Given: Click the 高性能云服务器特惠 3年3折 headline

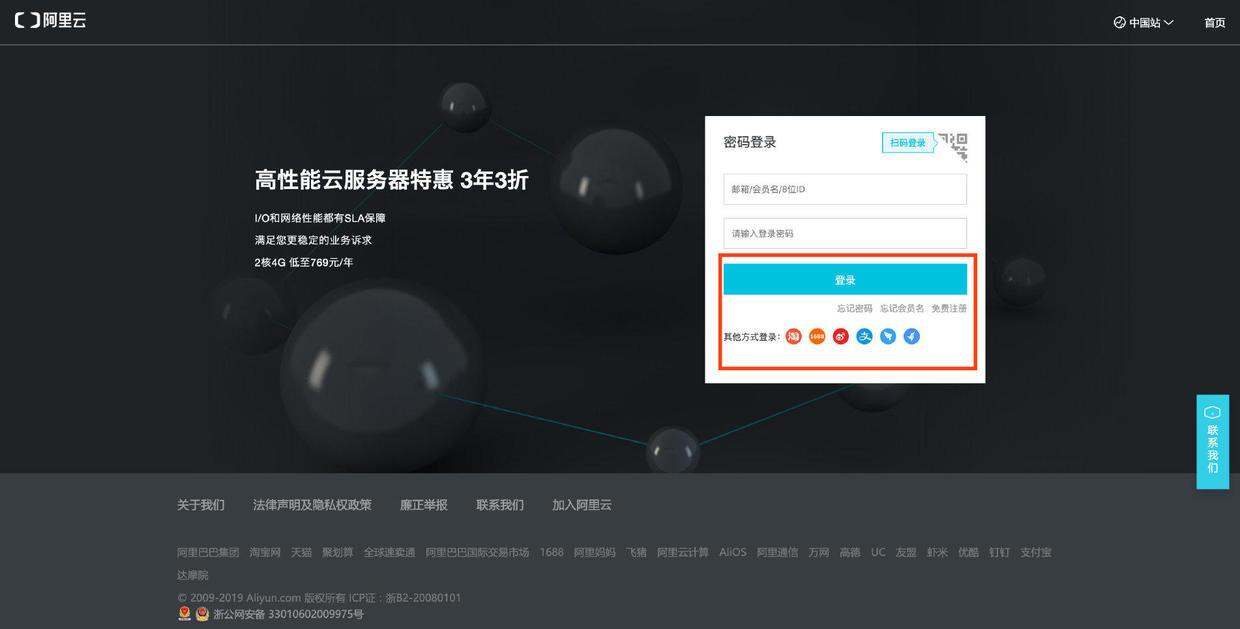Looking at the screenshot, I should pos(392,180).
